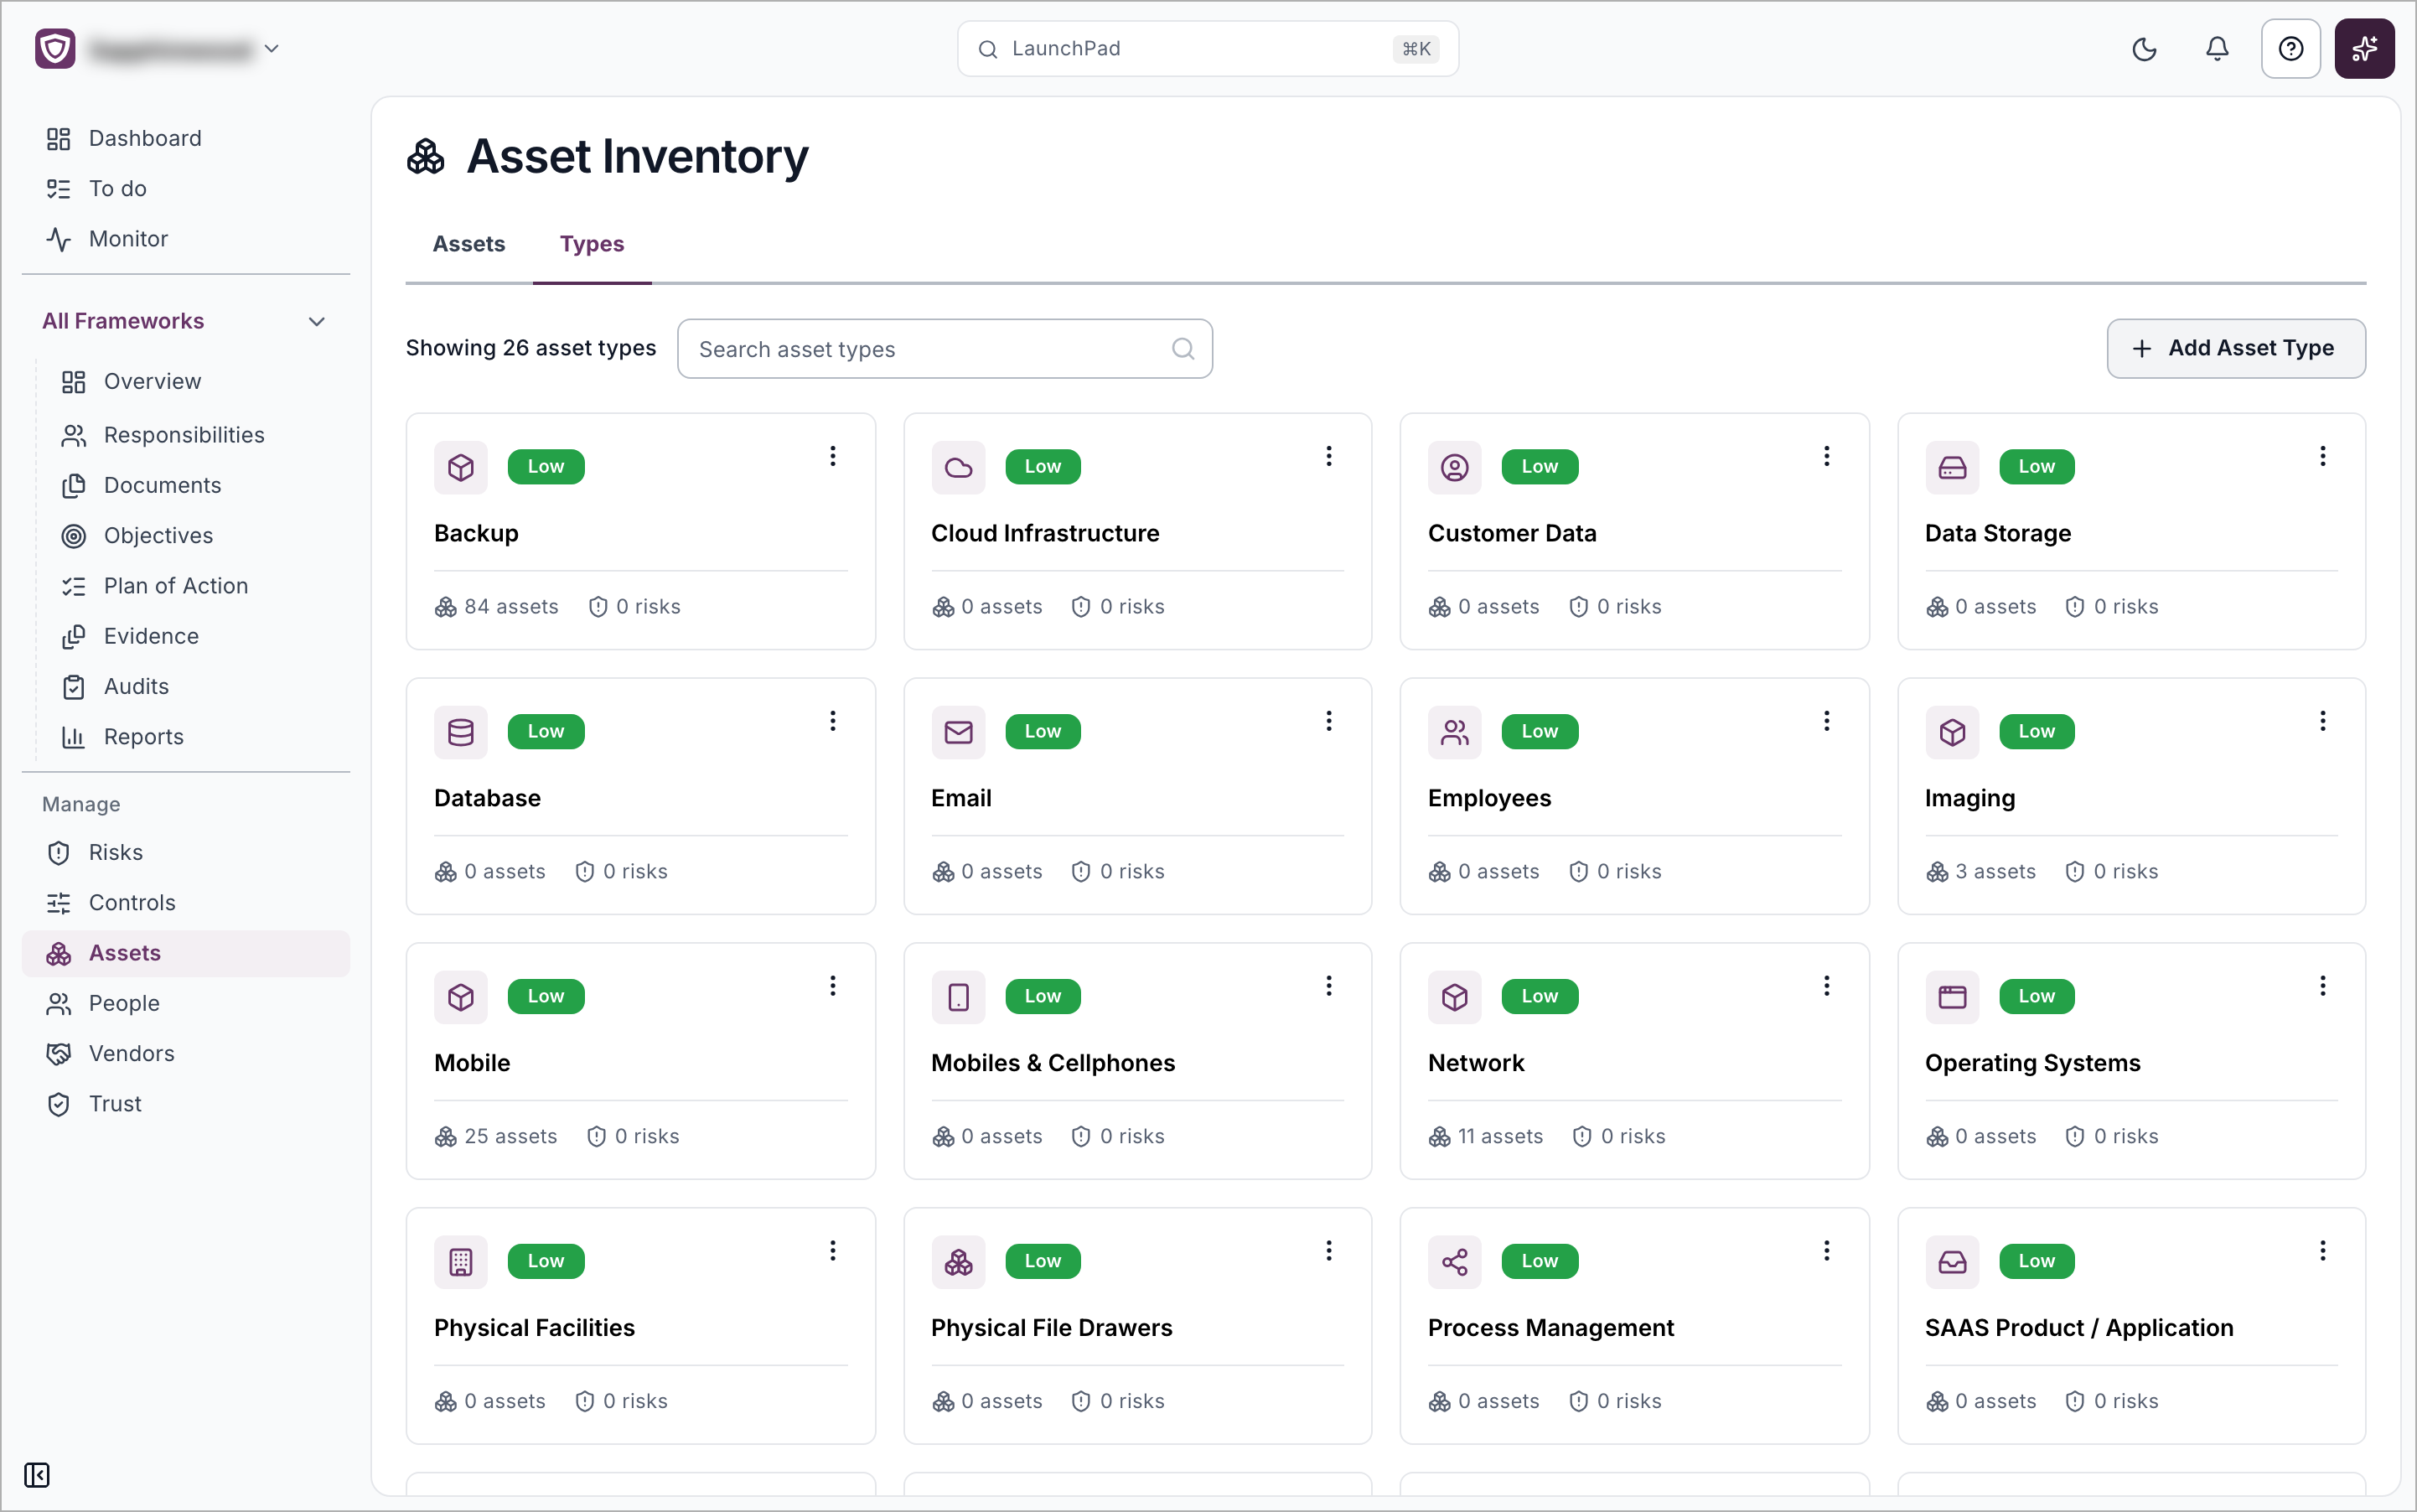Click the Database cylinder icon
The height and width of the screenshot is (1512, 2417).
point(461,732)
